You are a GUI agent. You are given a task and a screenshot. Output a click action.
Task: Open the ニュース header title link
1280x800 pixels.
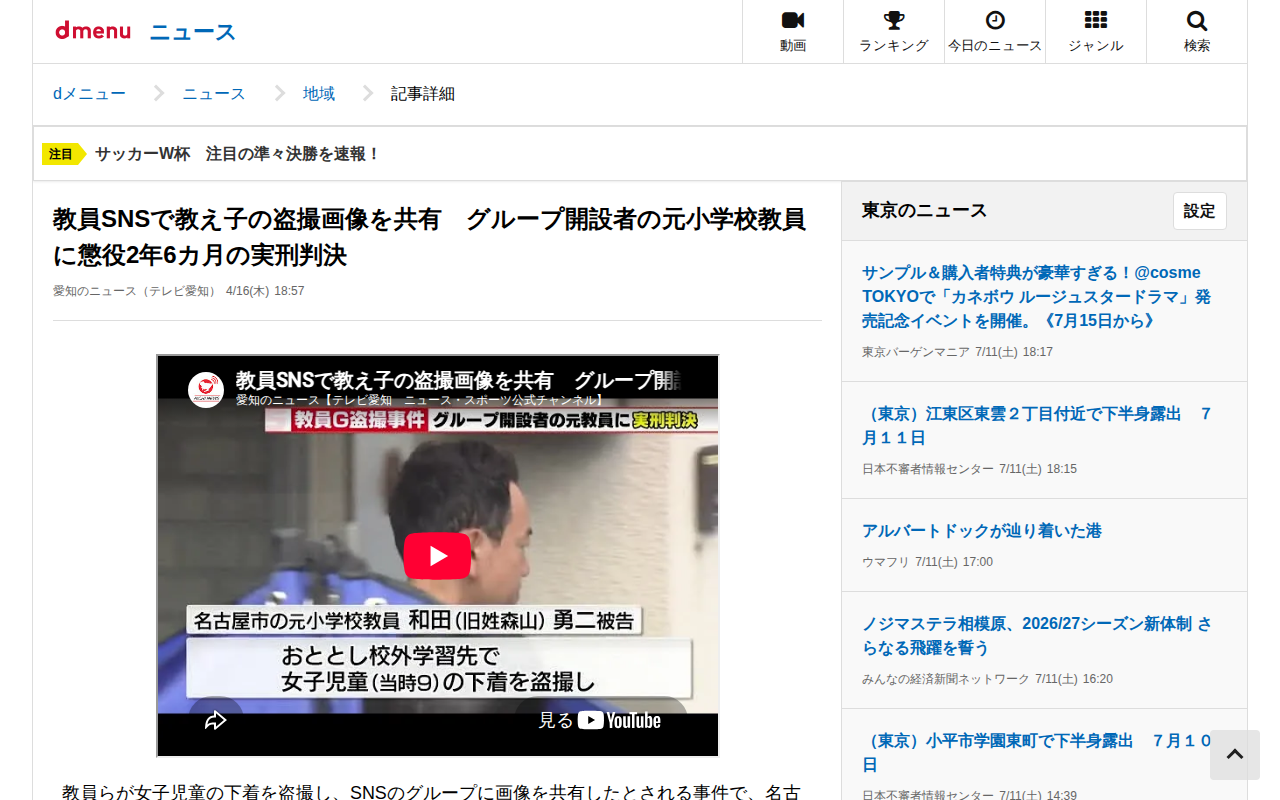(193, 32)
